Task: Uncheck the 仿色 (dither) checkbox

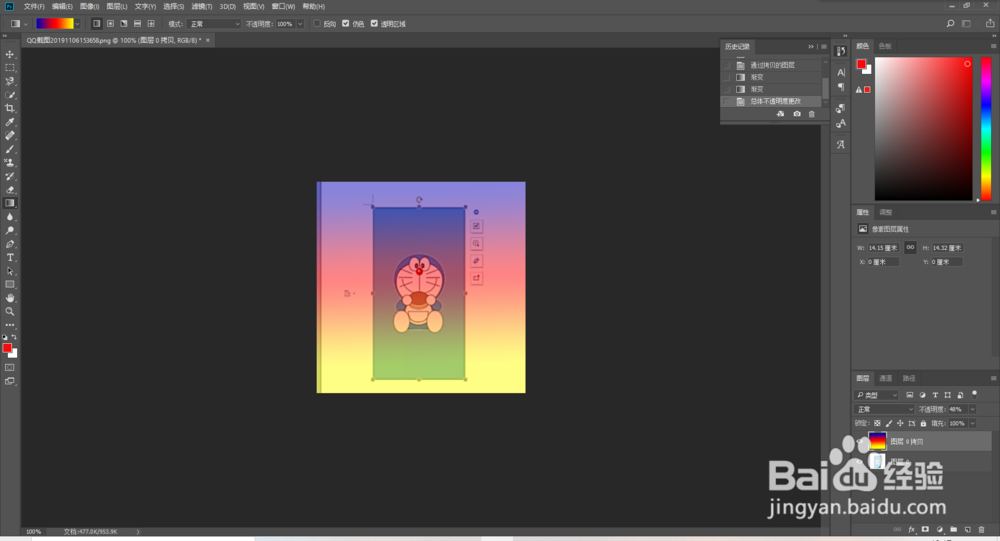Action: pyautogui.click(x=346, y=24)
